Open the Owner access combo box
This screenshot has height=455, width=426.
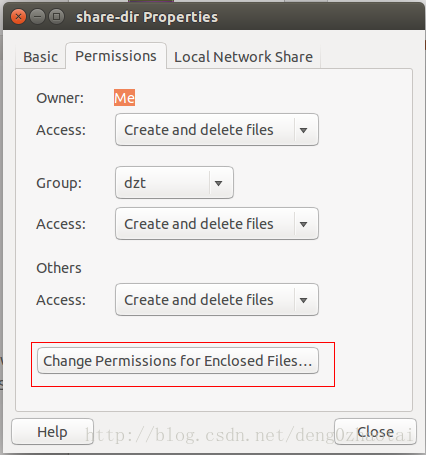pyautogui.click(x=217, y=130)
